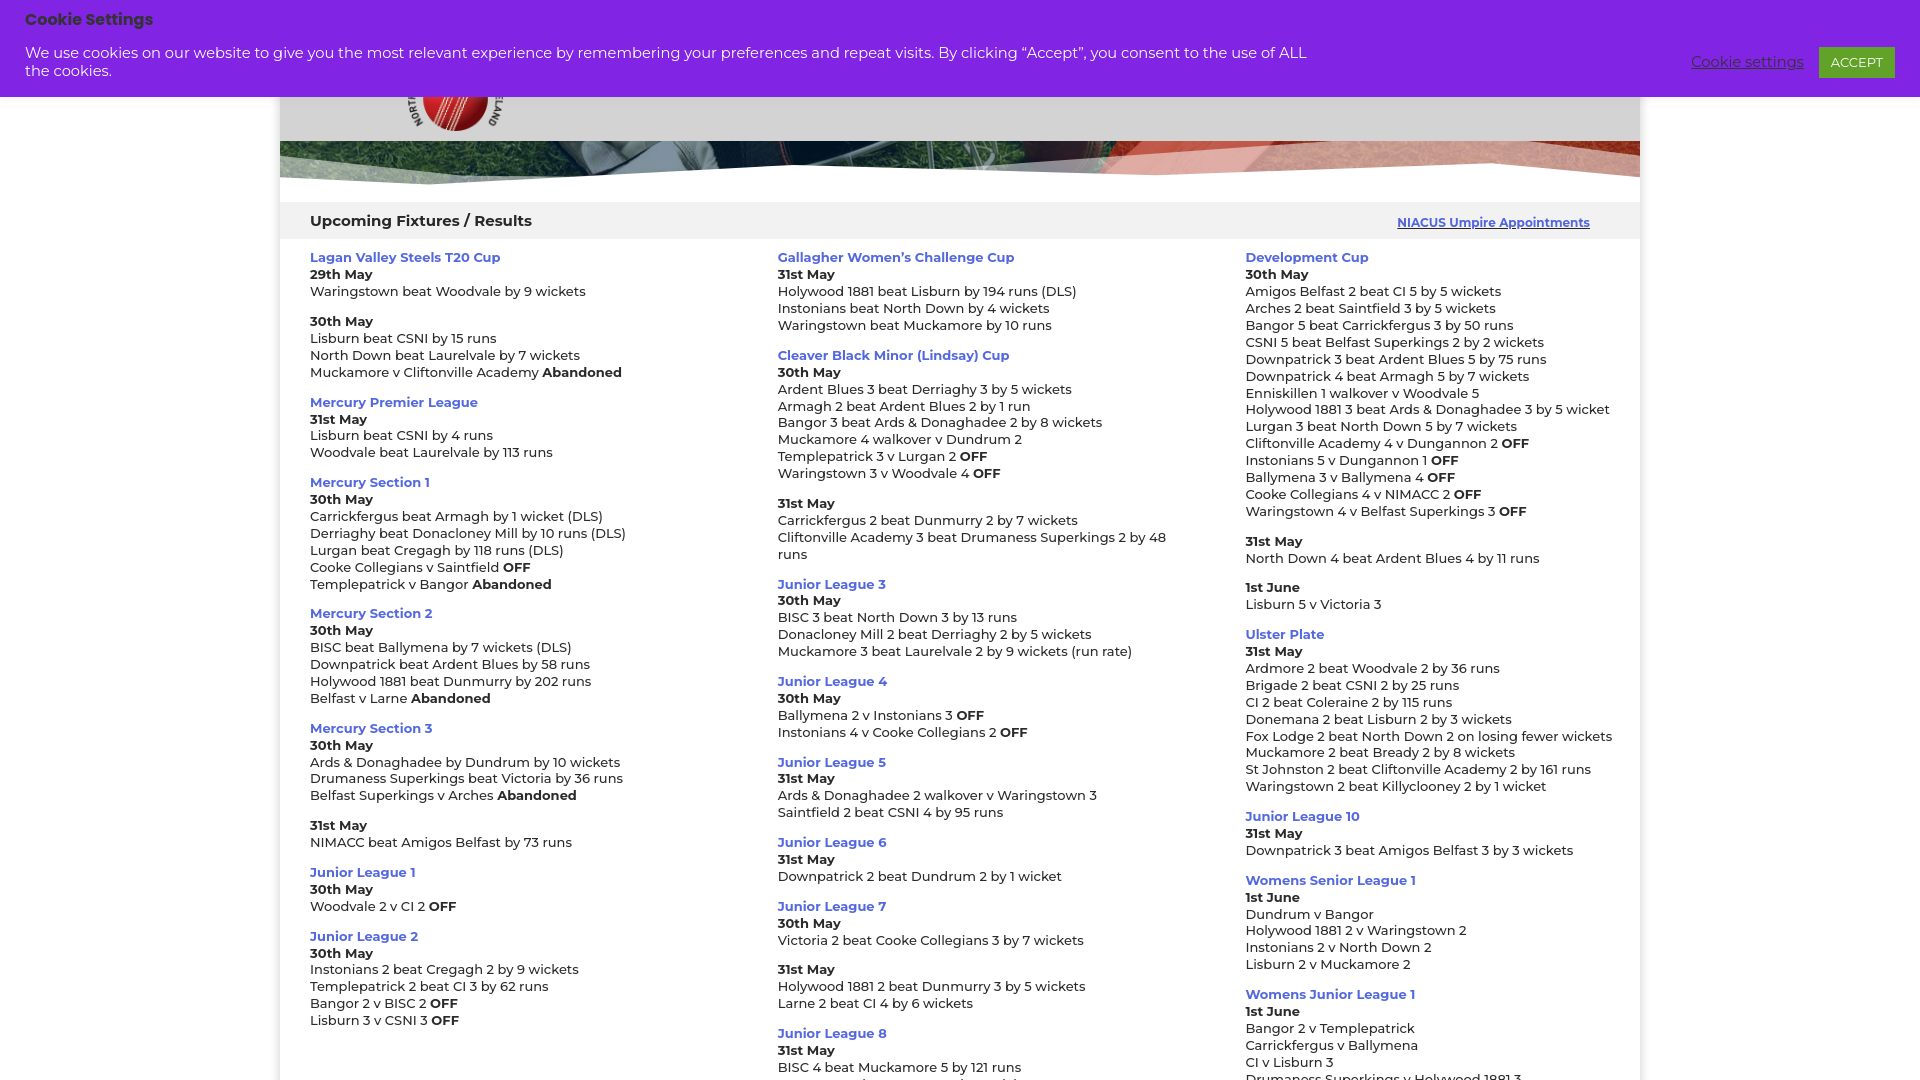The height and width of the screenshot is (1080, 1920).
Task: Open the Cookie settings link
Action: (1747, 62)
